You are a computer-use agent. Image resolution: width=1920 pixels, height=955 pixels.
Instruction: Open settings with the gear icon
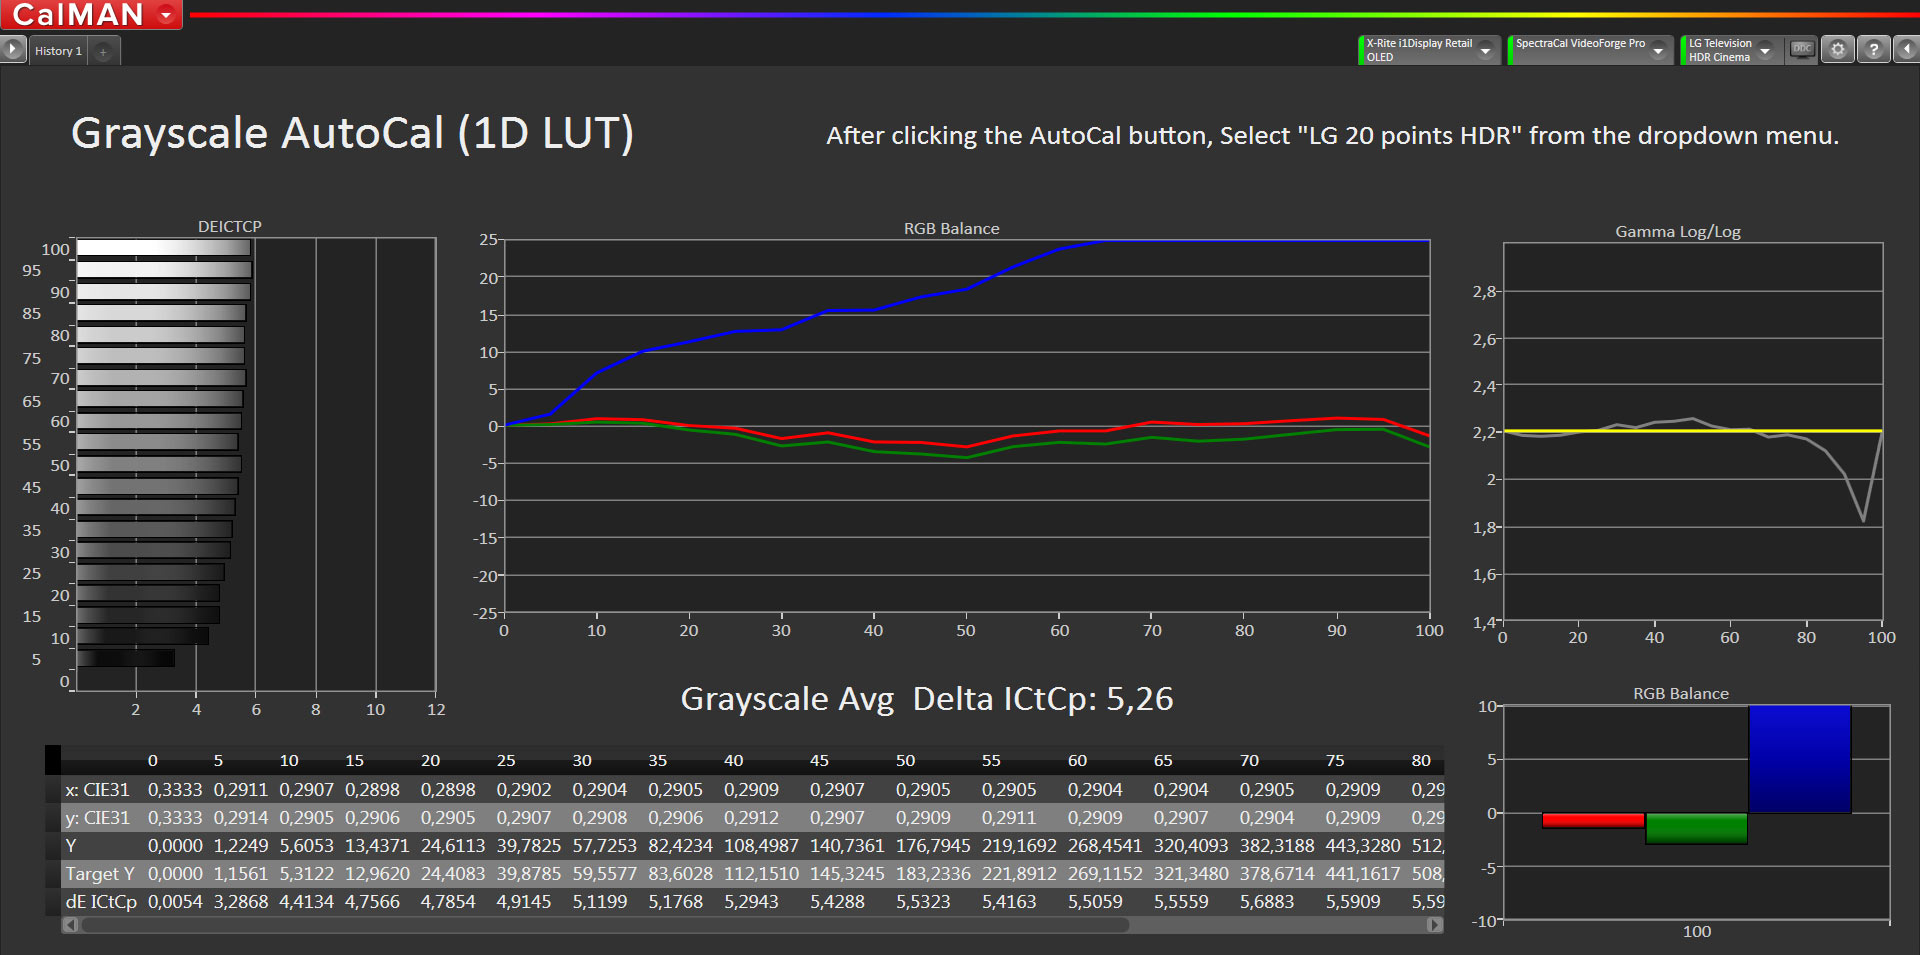coord(1838,49)
